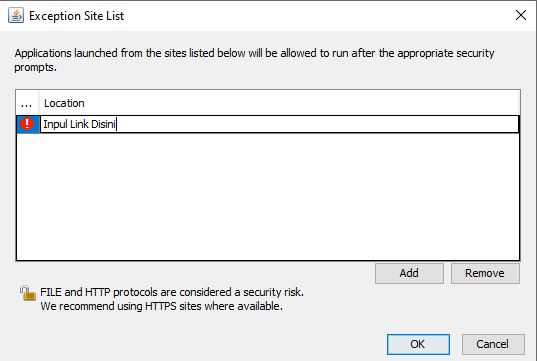Click the Java coffee cup title icon
537x361 pixels.
pyautogui.click(x=16, y=15)
